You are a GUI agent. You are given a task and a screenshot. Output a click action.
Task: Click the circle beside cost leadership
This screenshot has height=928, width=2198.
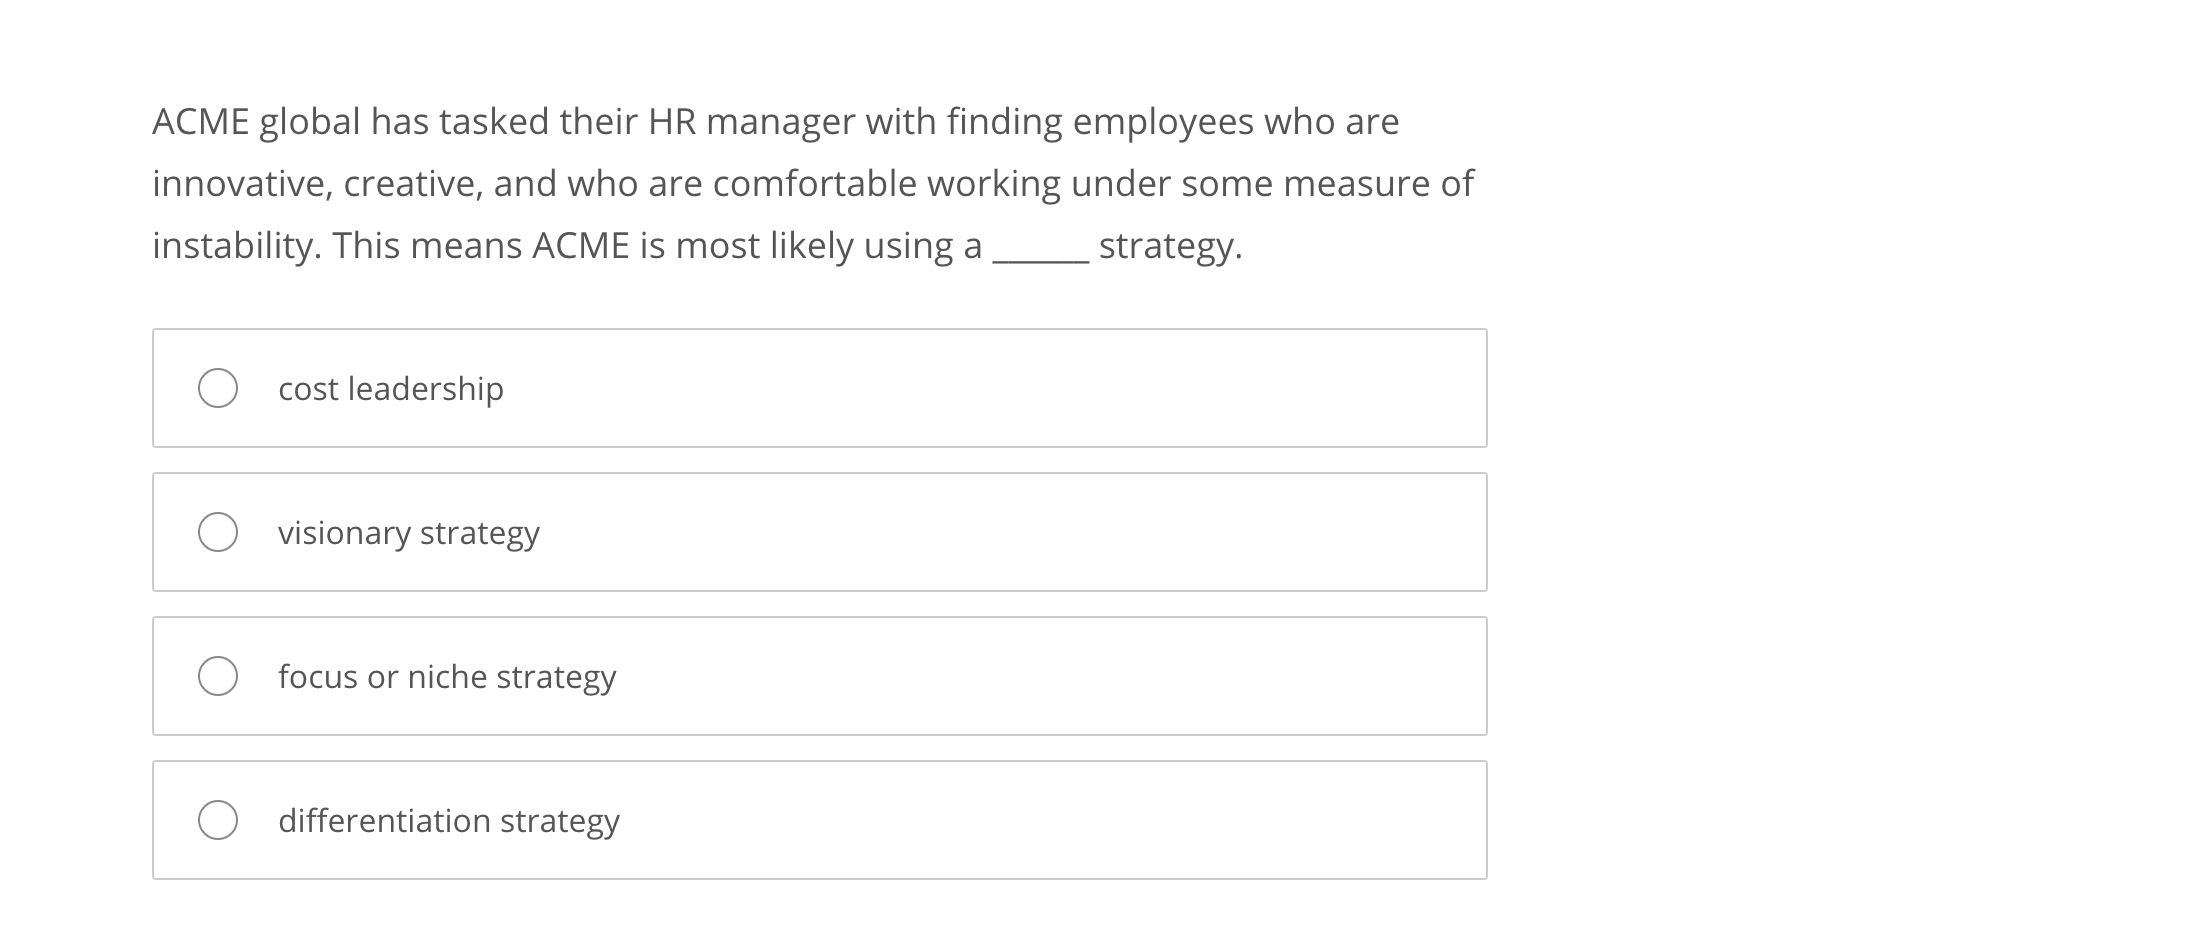coord(220,388)
